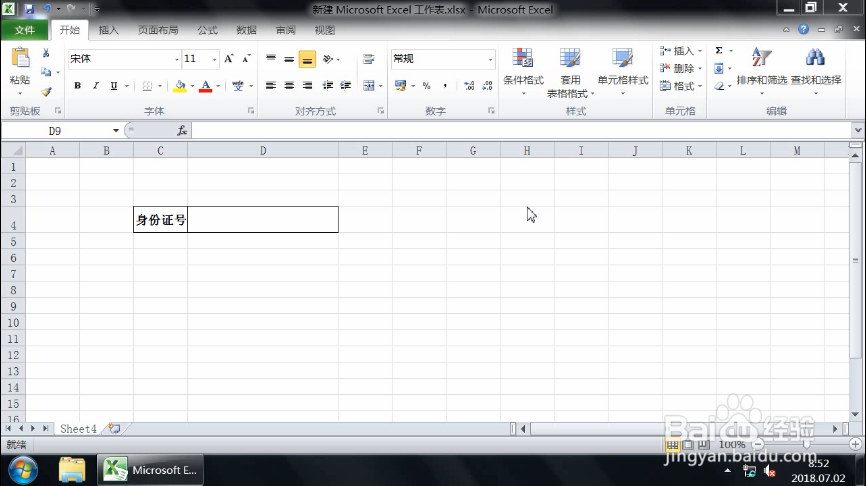This screenshot has width=866, height=486.
Task: Open 查找和选择 find and select
Action: (816, 71)
